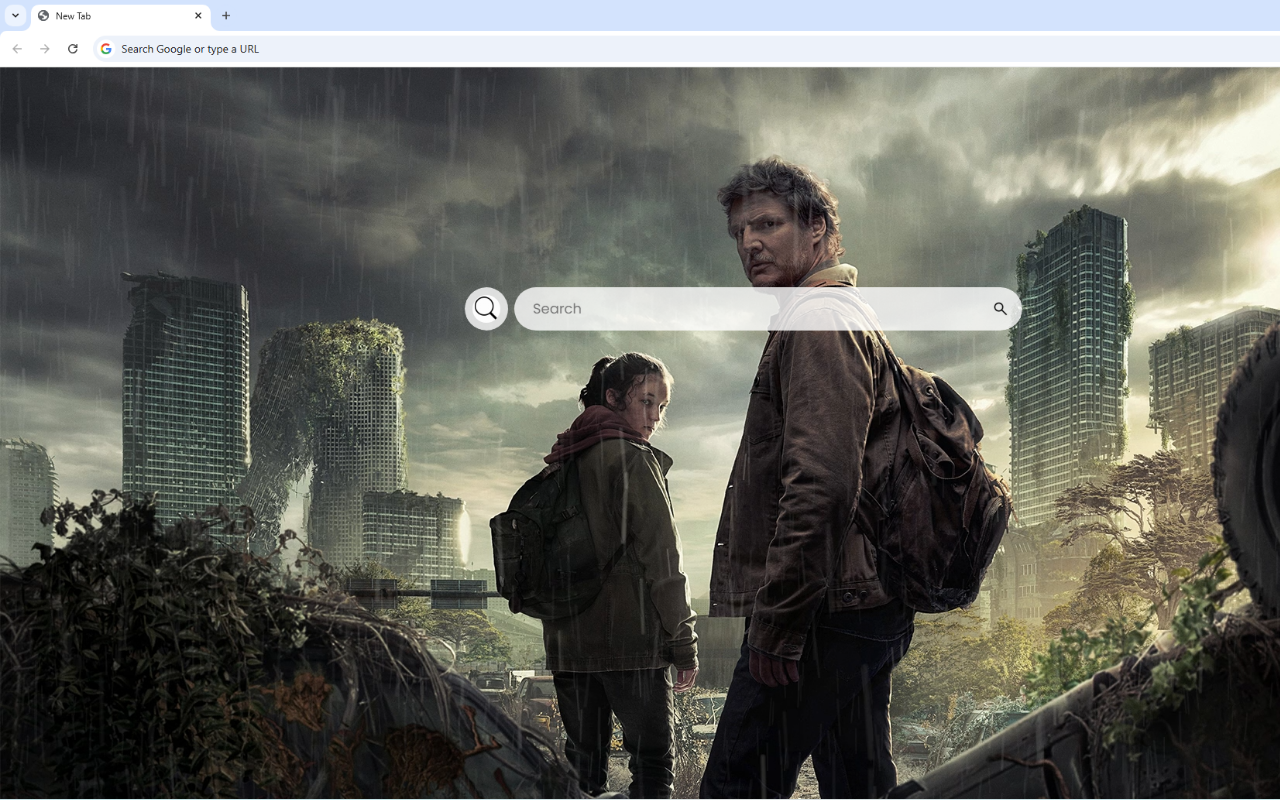Screen dimensions: 1280x800
Task: Open a new tab with the plus button
Action: point(226,16)
